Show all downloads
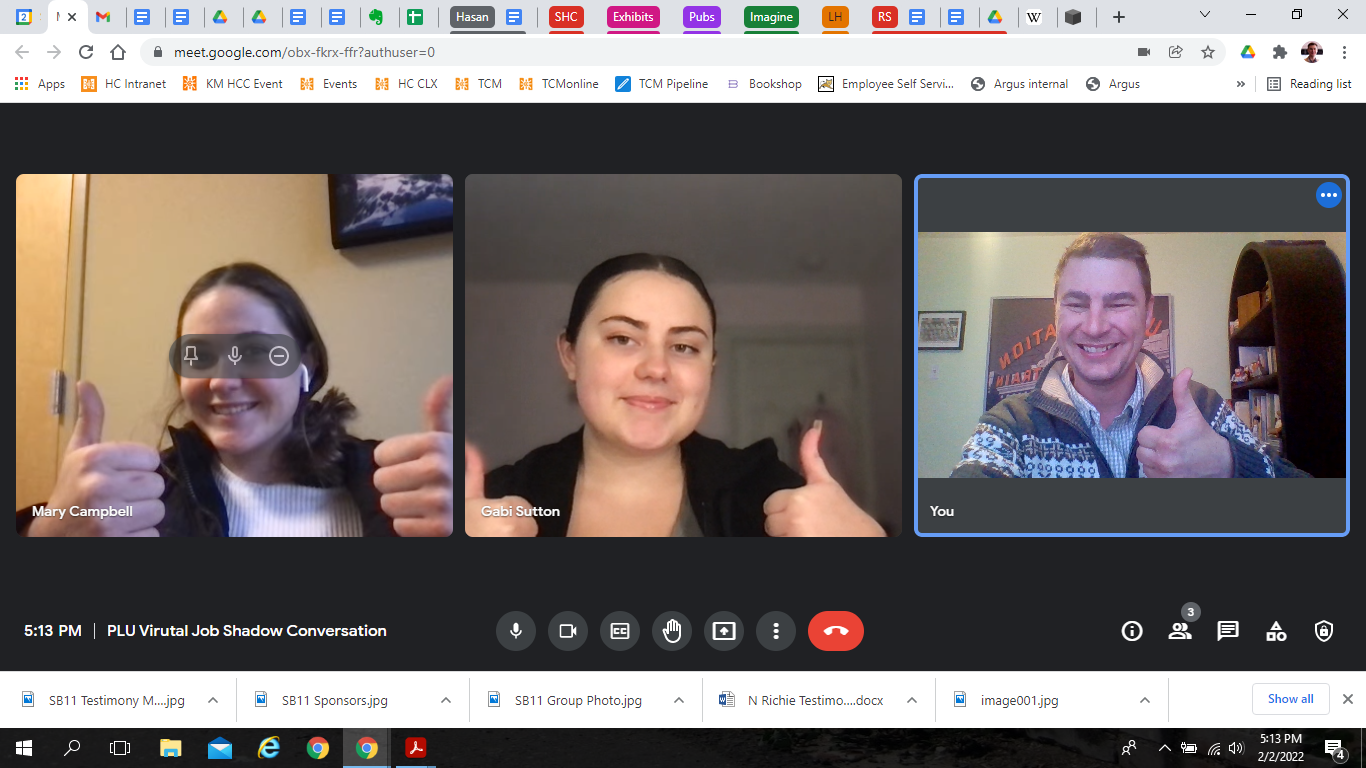This screenshot has height=768, width=1366. pyautogui.click(x=1291, y=699)
